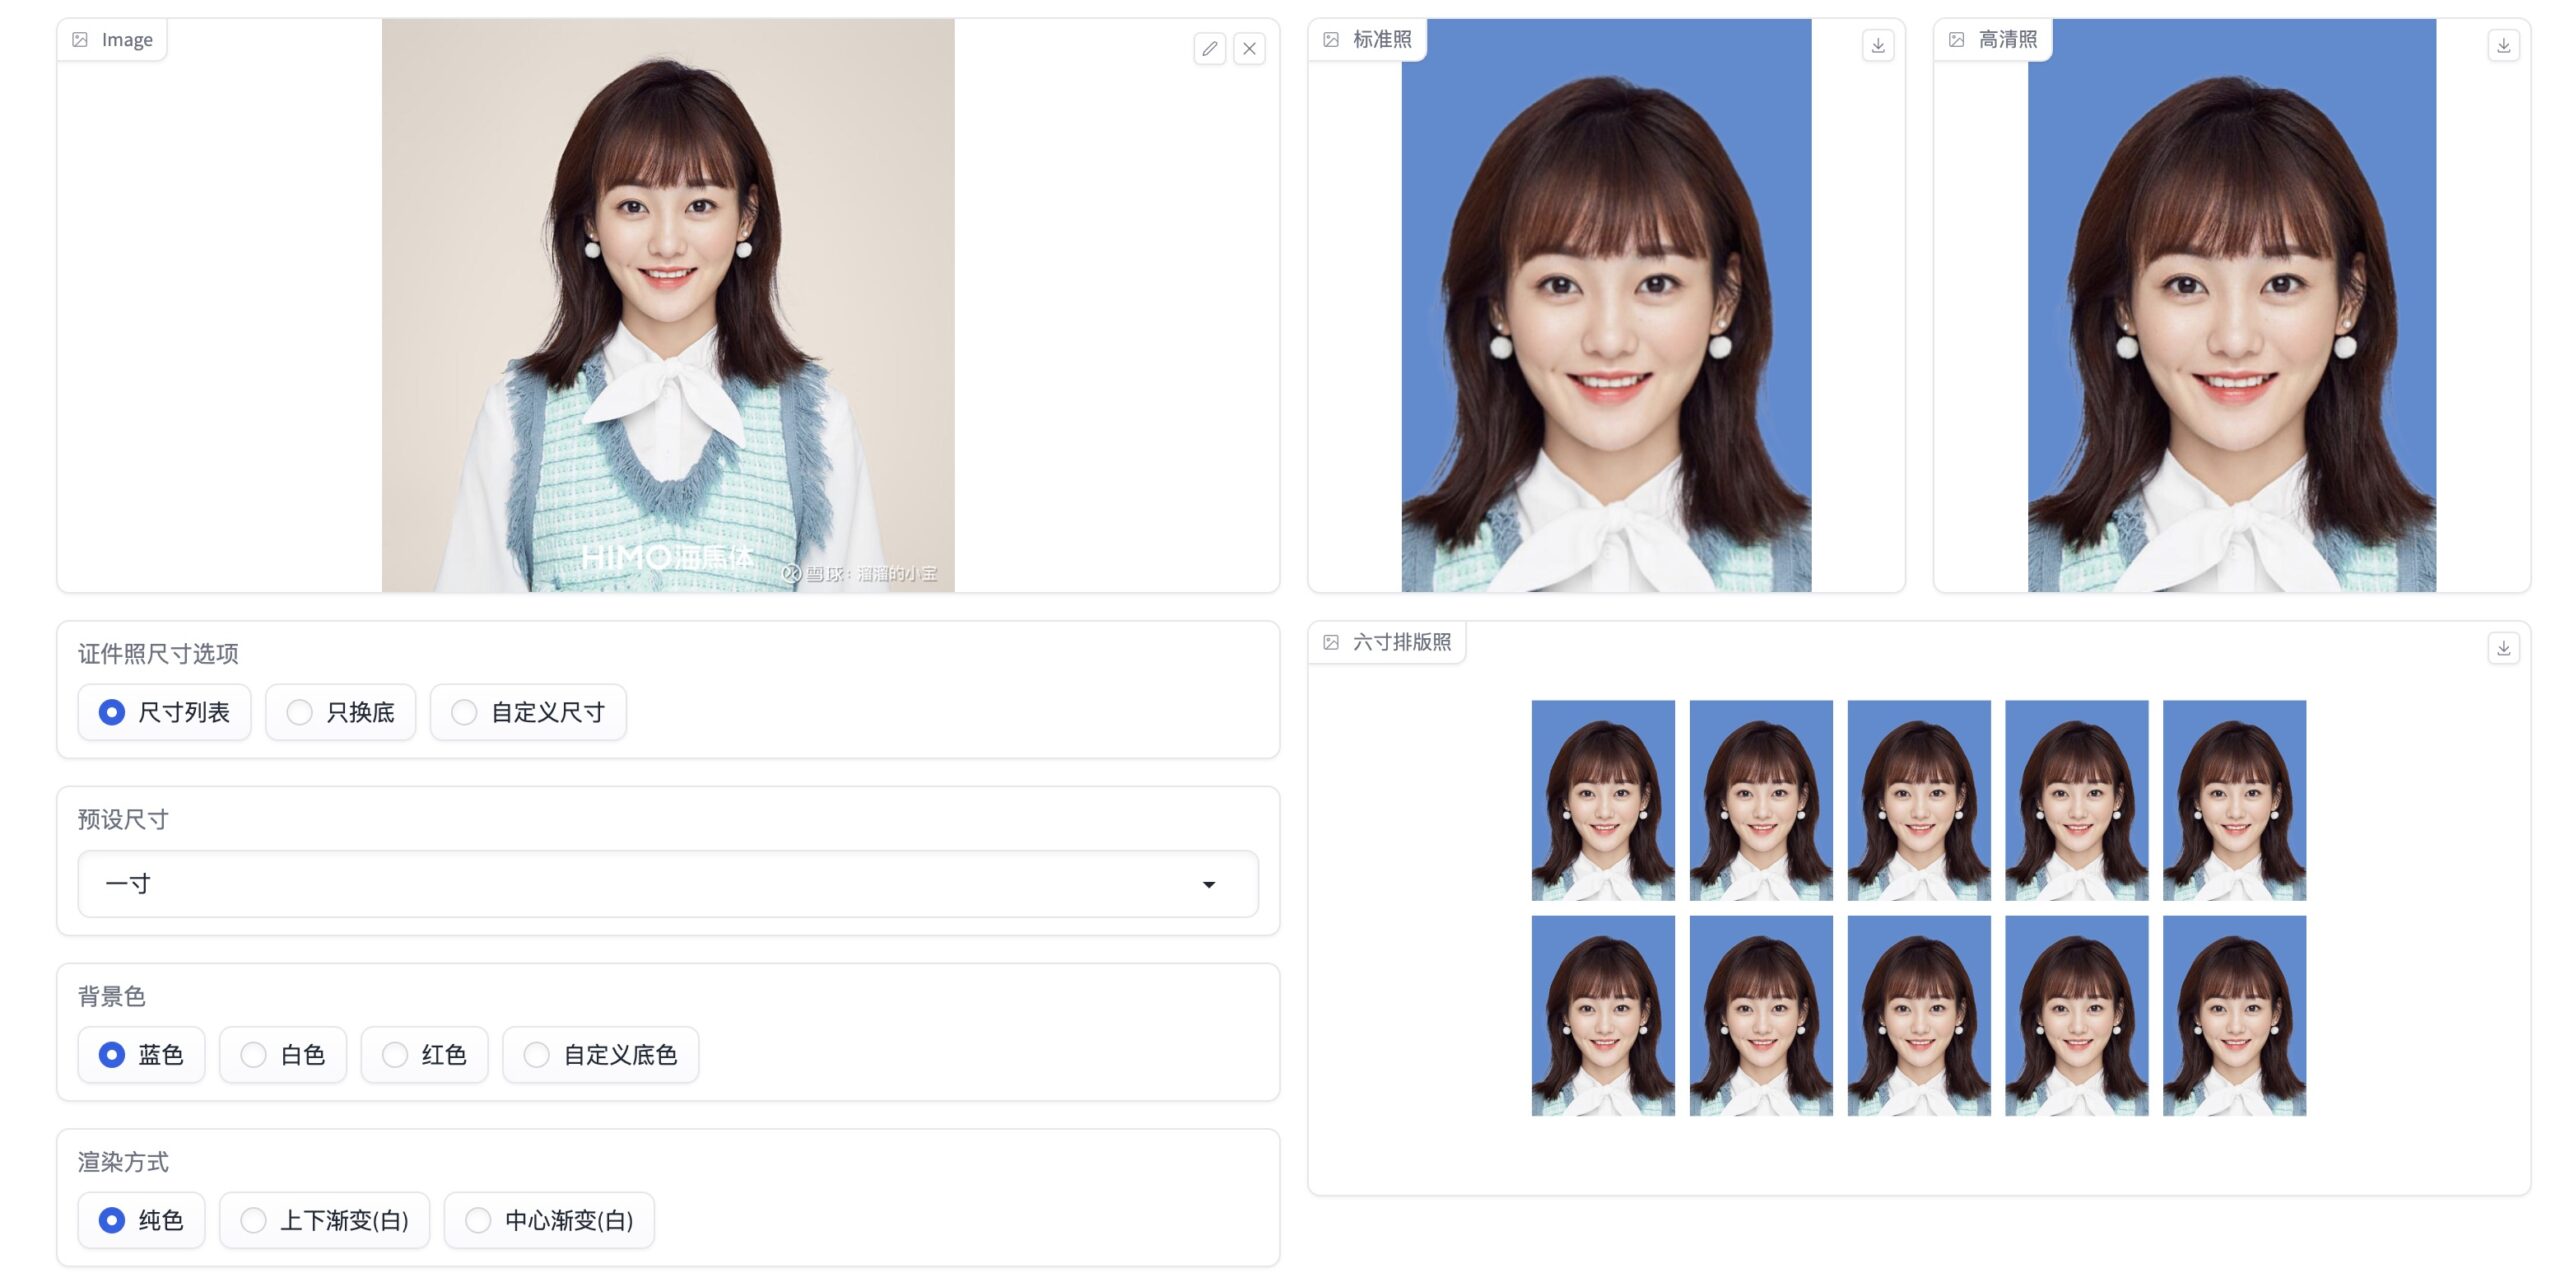
Task: Choose 白色 background color
Action: pyautogui.click(x=254, y=1054)
